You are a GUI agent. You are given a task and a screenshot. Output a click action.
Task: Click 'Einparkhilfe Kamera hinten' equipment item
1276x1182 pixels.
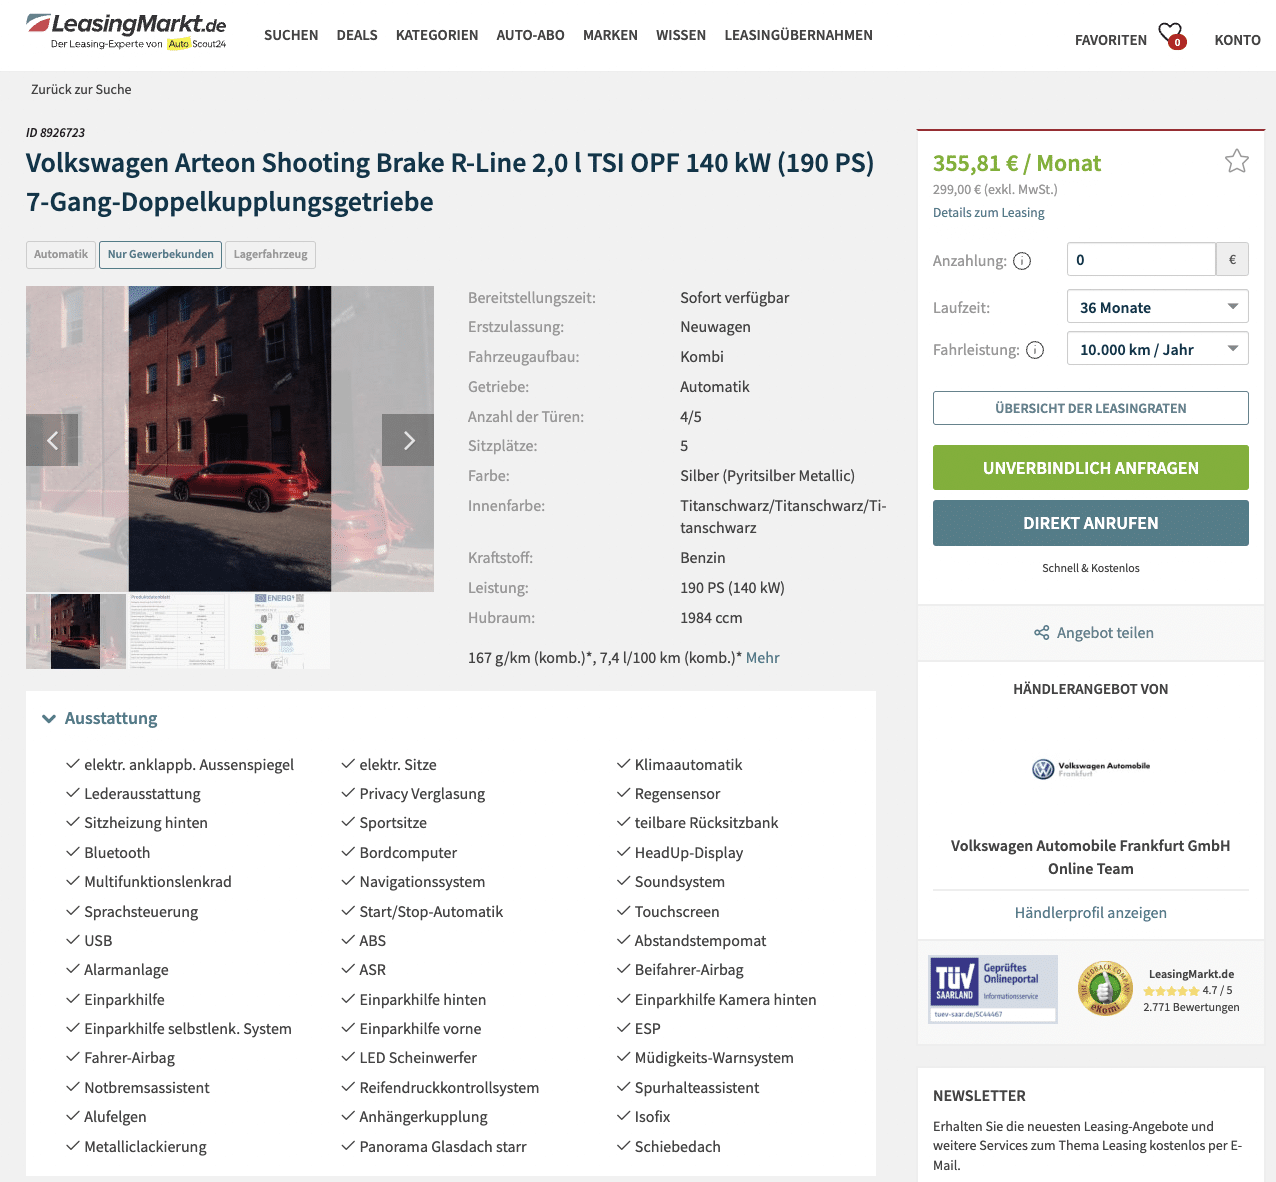click(x=726, y=1000)
